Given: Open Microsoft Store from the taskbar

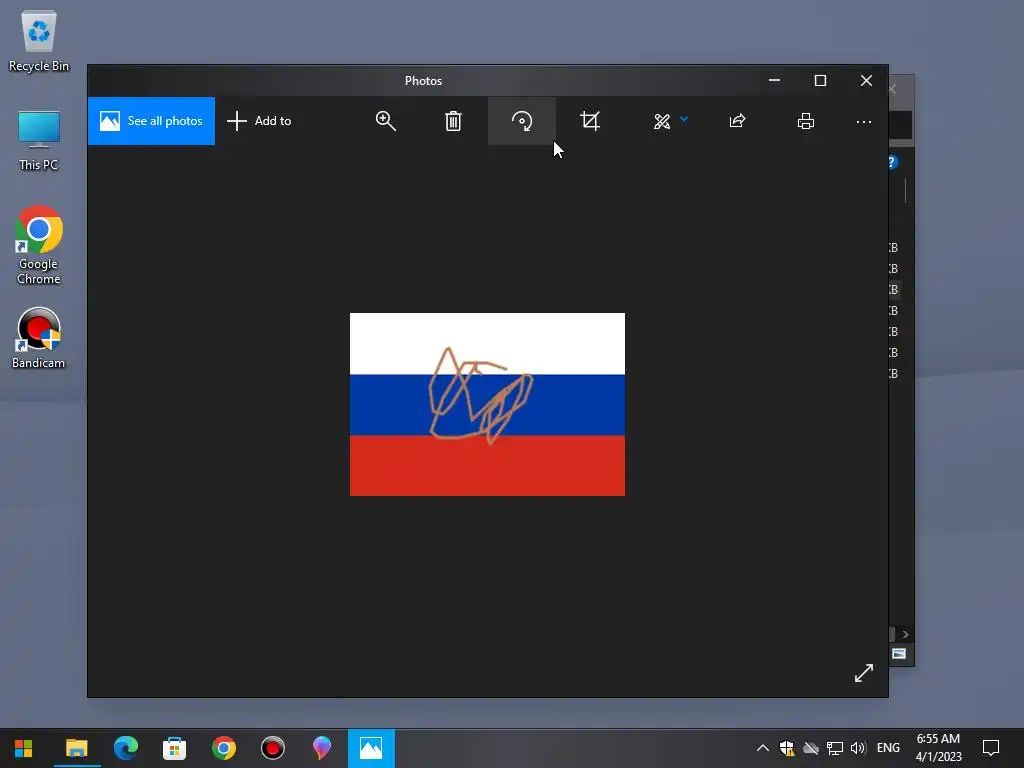Looking at the screenshot, I should click(174, 748).
